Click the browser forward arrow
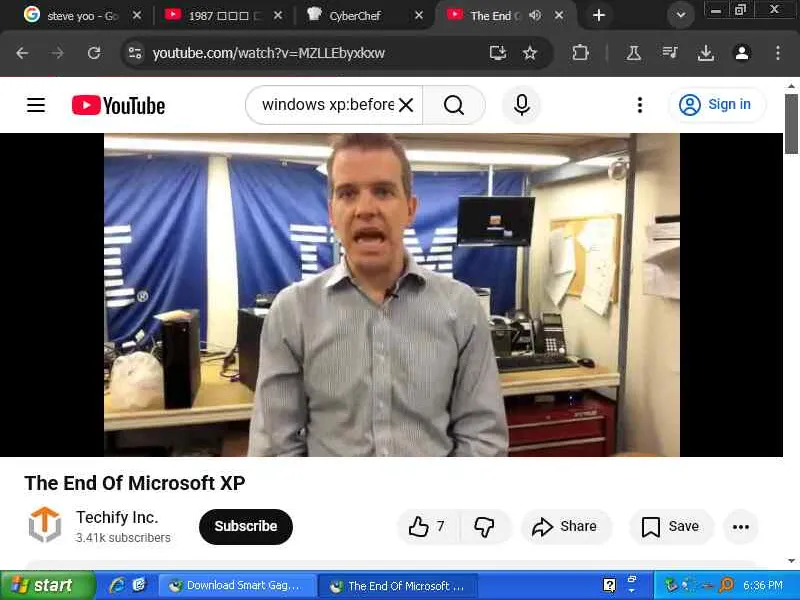The height and width of the screenshot is (600, 800). point(58,53)
